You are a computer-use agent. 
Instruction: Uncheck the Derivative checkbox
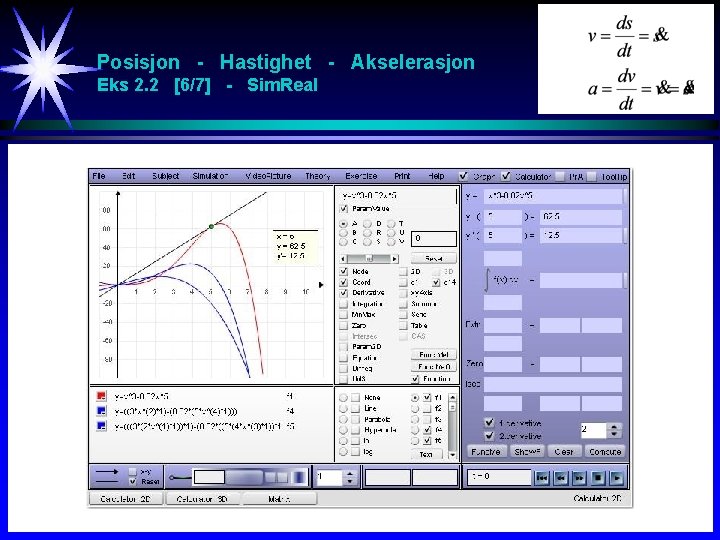(343, 292)
